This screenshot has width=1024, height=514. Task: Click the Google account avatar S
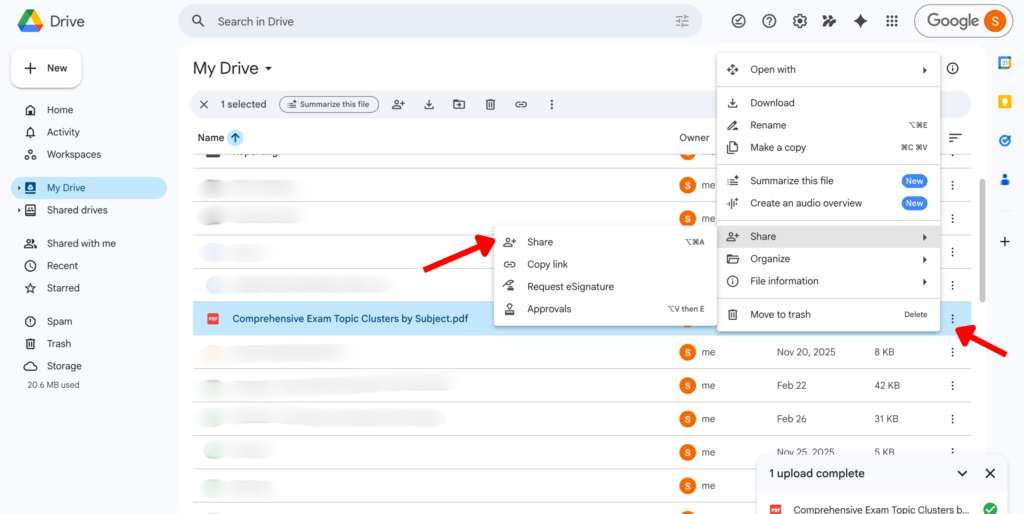pyautogui.click(x=995, y=22)
